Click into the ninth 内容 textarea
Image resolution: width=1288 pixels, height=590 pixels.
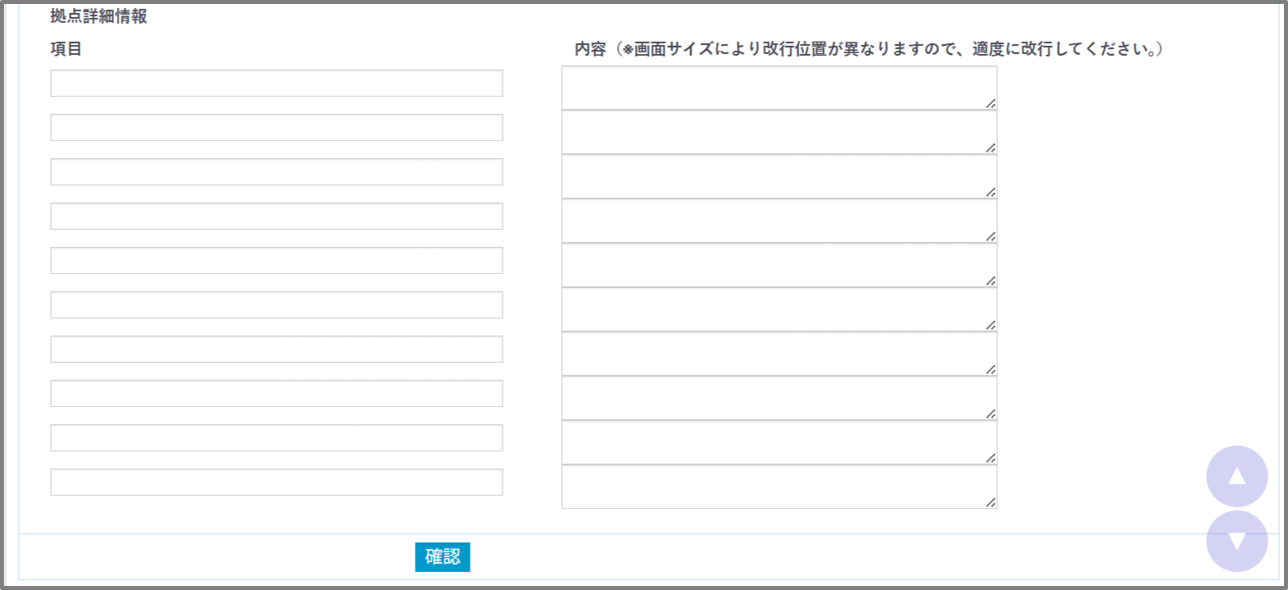pyautogui.click(x=779, y=443)
